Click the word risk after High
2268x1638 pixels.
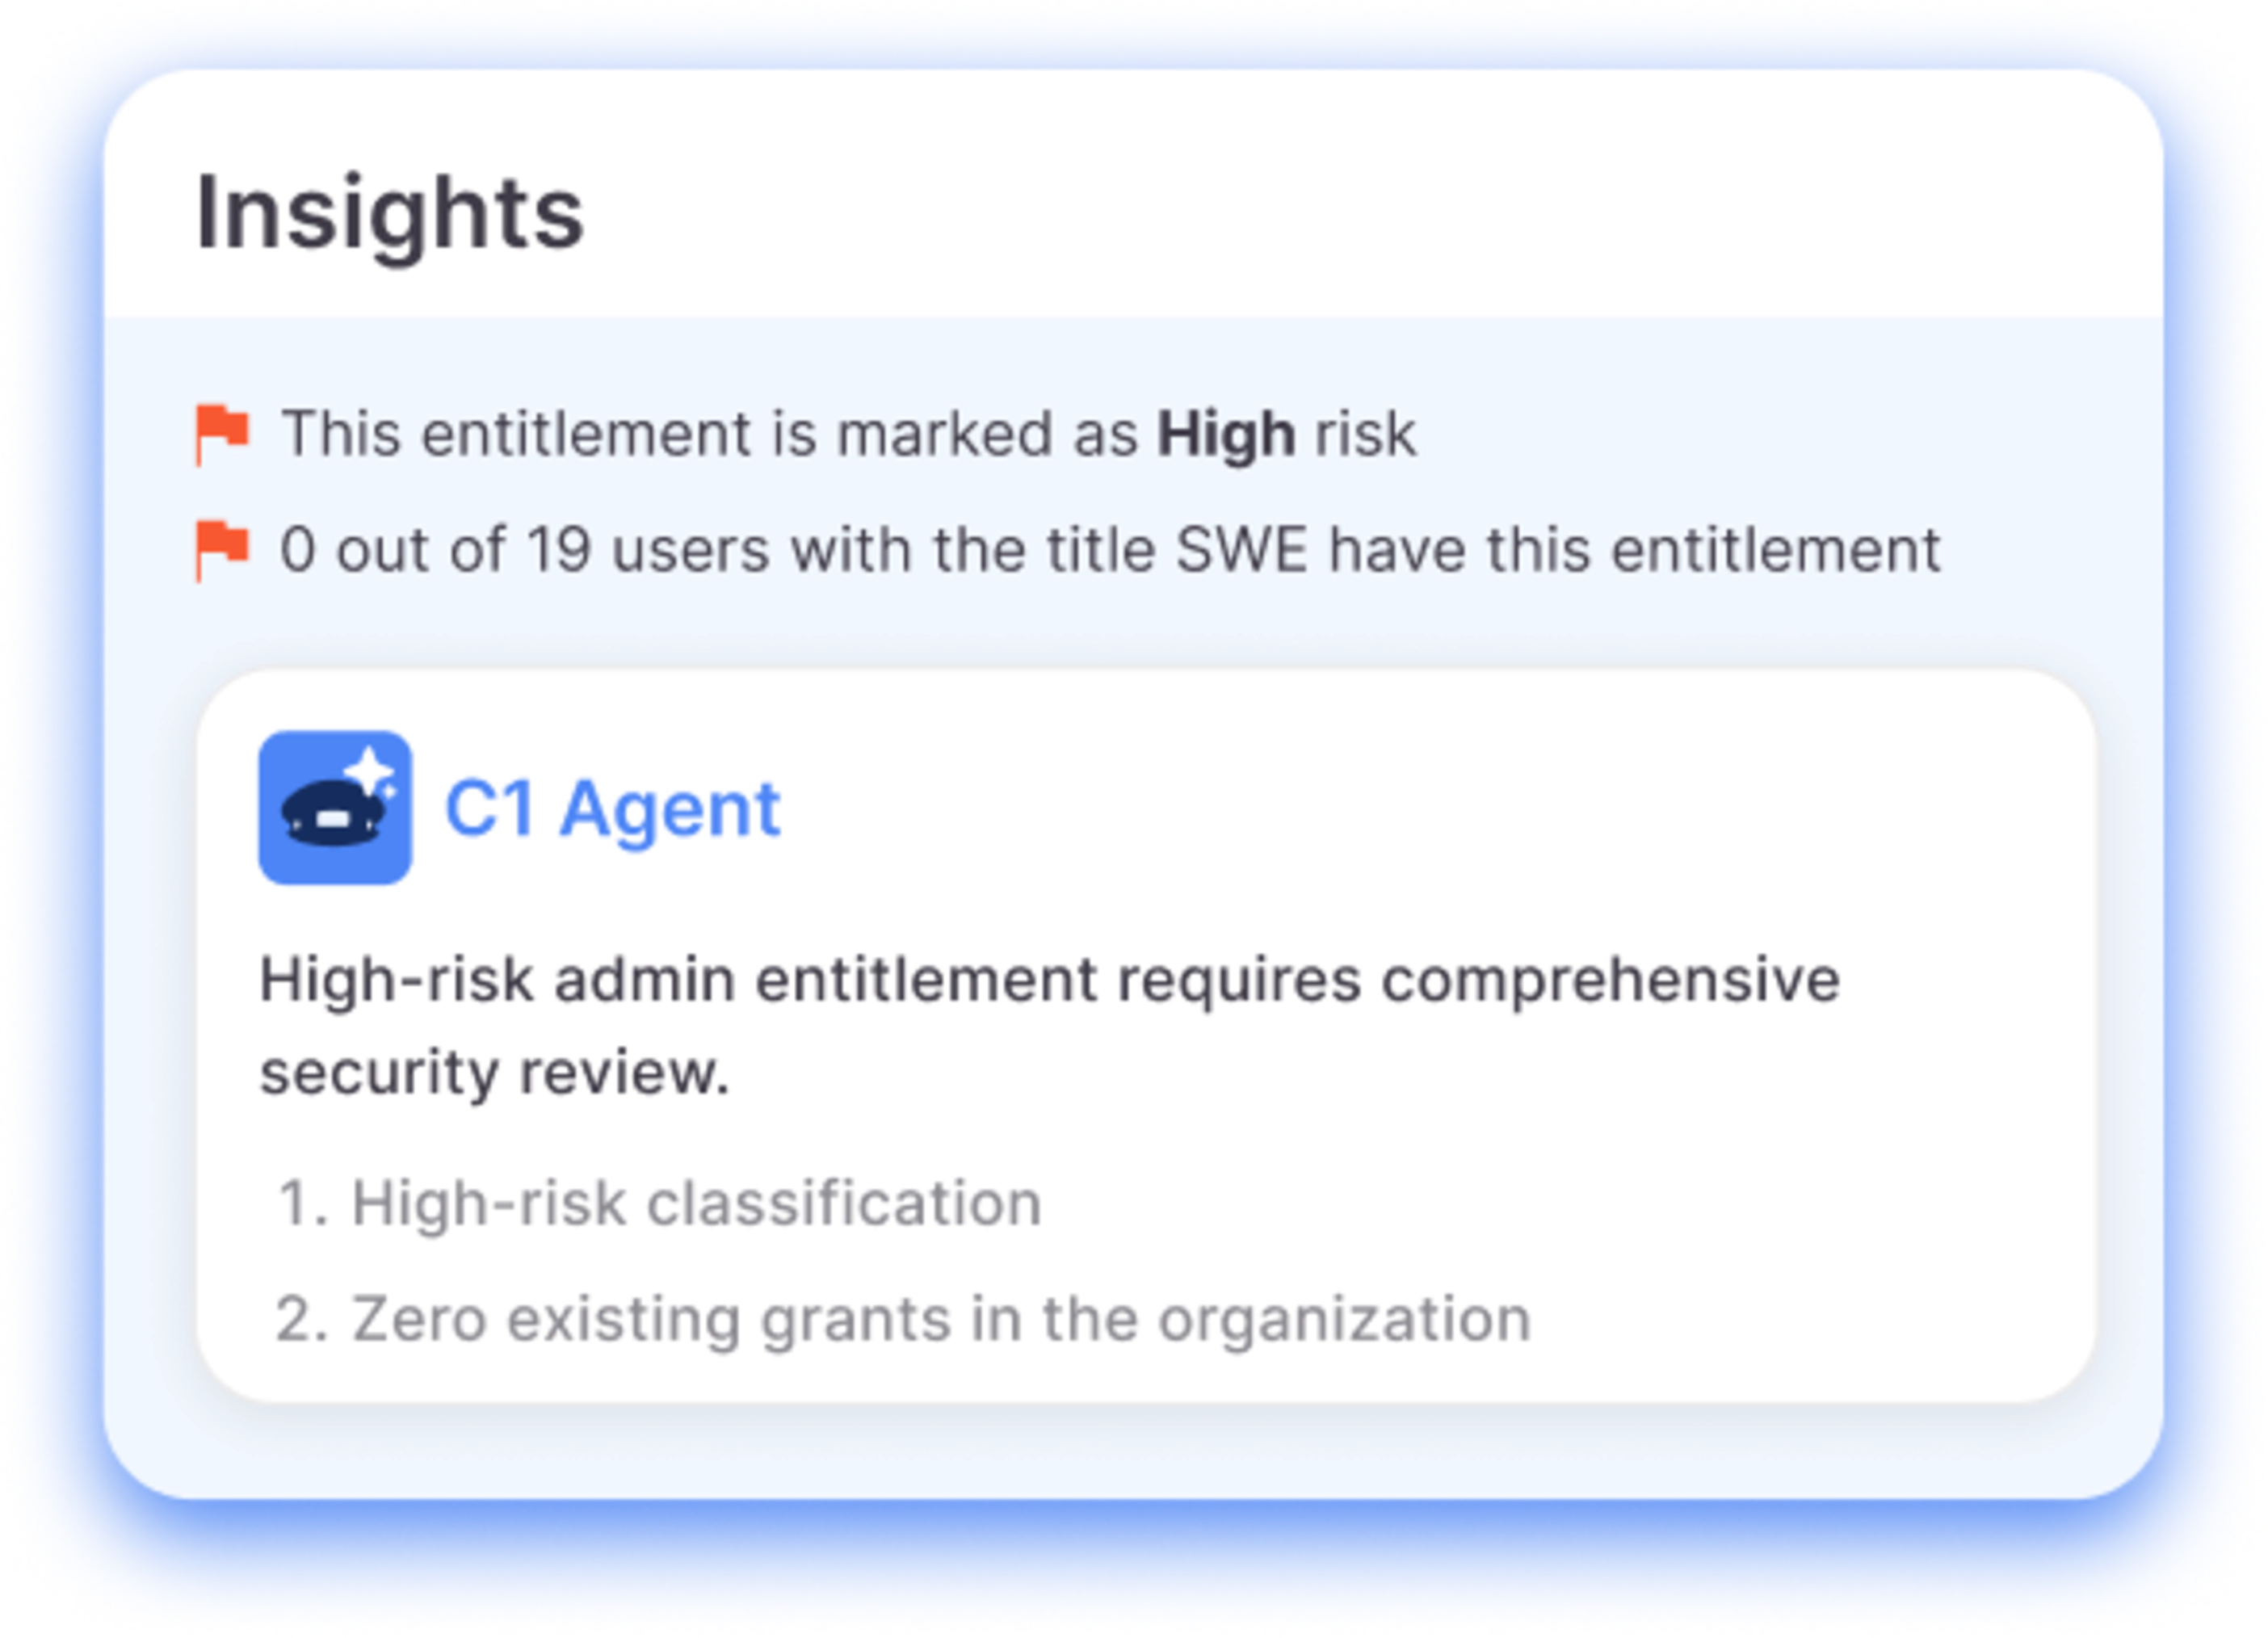(1365, 434)
